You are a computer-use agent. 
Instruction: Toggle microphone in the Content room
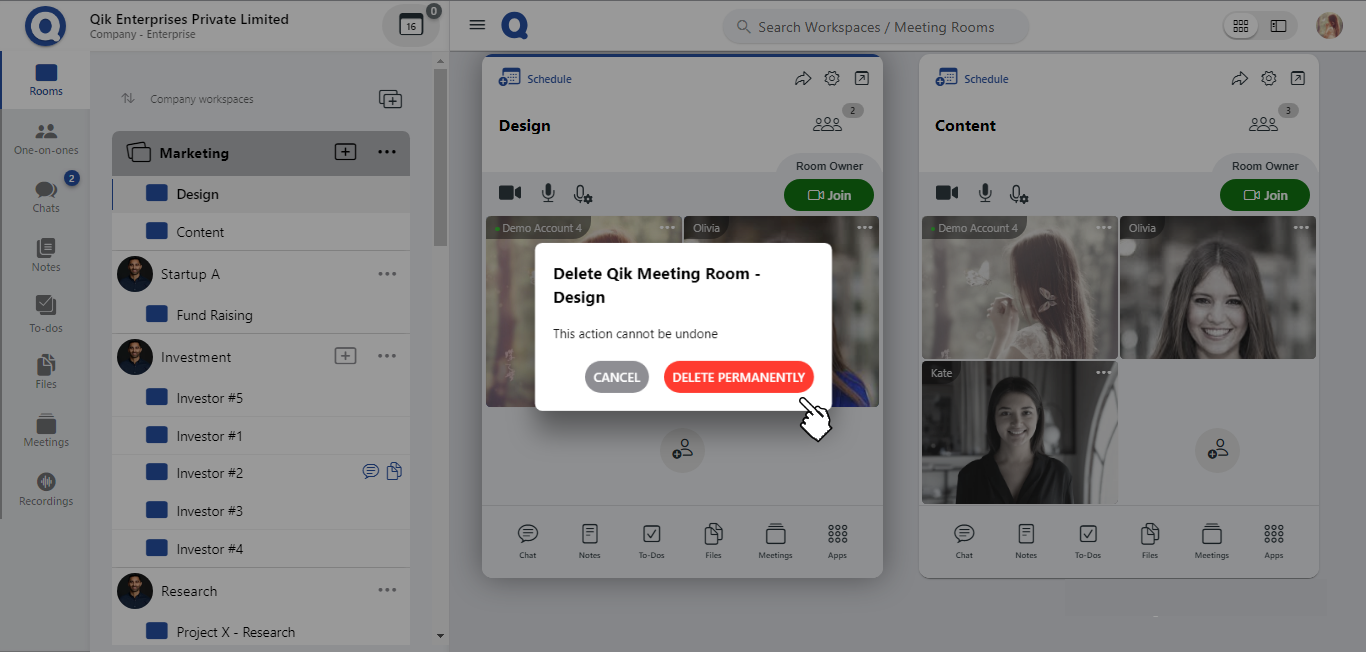pos(985,193)
